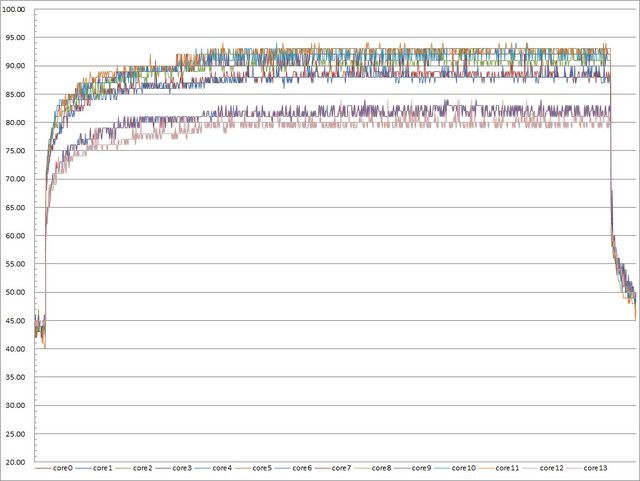Click the 90.00 y-axis label
640x481 pixels.
18,66
